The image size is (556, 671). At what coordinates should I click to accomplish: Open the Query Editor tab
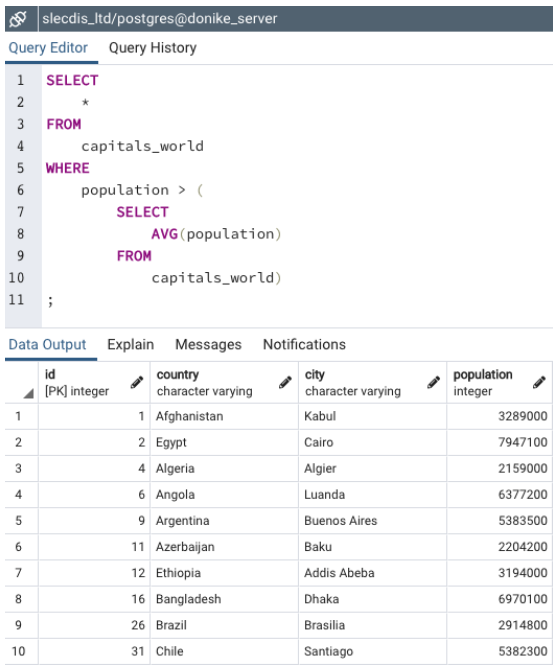(x=48, y=48)
